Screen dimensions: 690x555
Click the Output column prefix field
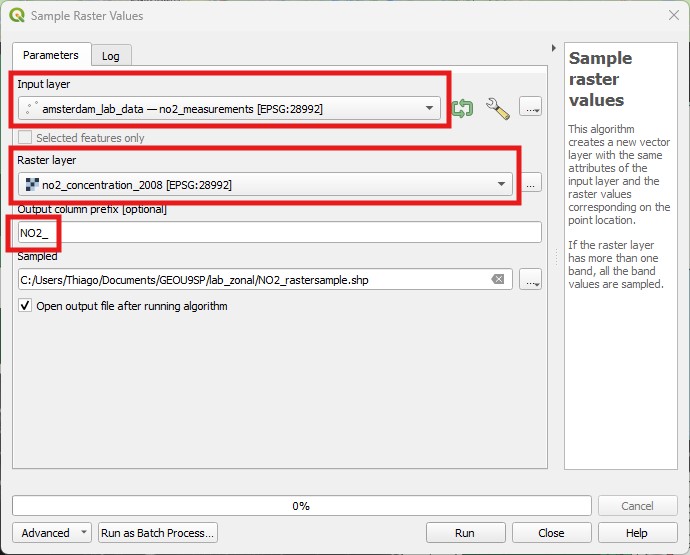click(x=279, y=232)
